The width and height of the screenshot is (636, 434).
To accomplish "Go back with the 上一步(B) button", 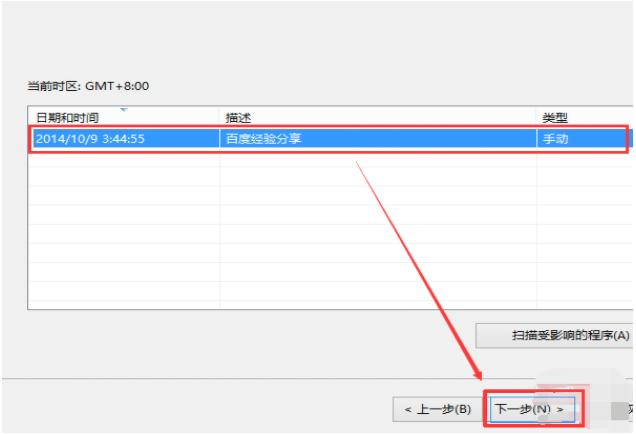I will click(438, 409).
